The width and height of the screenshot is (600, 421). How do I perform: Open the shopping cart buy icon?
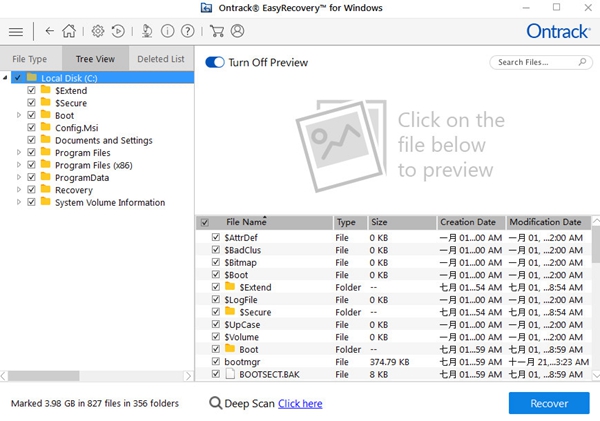click(217, 31)
